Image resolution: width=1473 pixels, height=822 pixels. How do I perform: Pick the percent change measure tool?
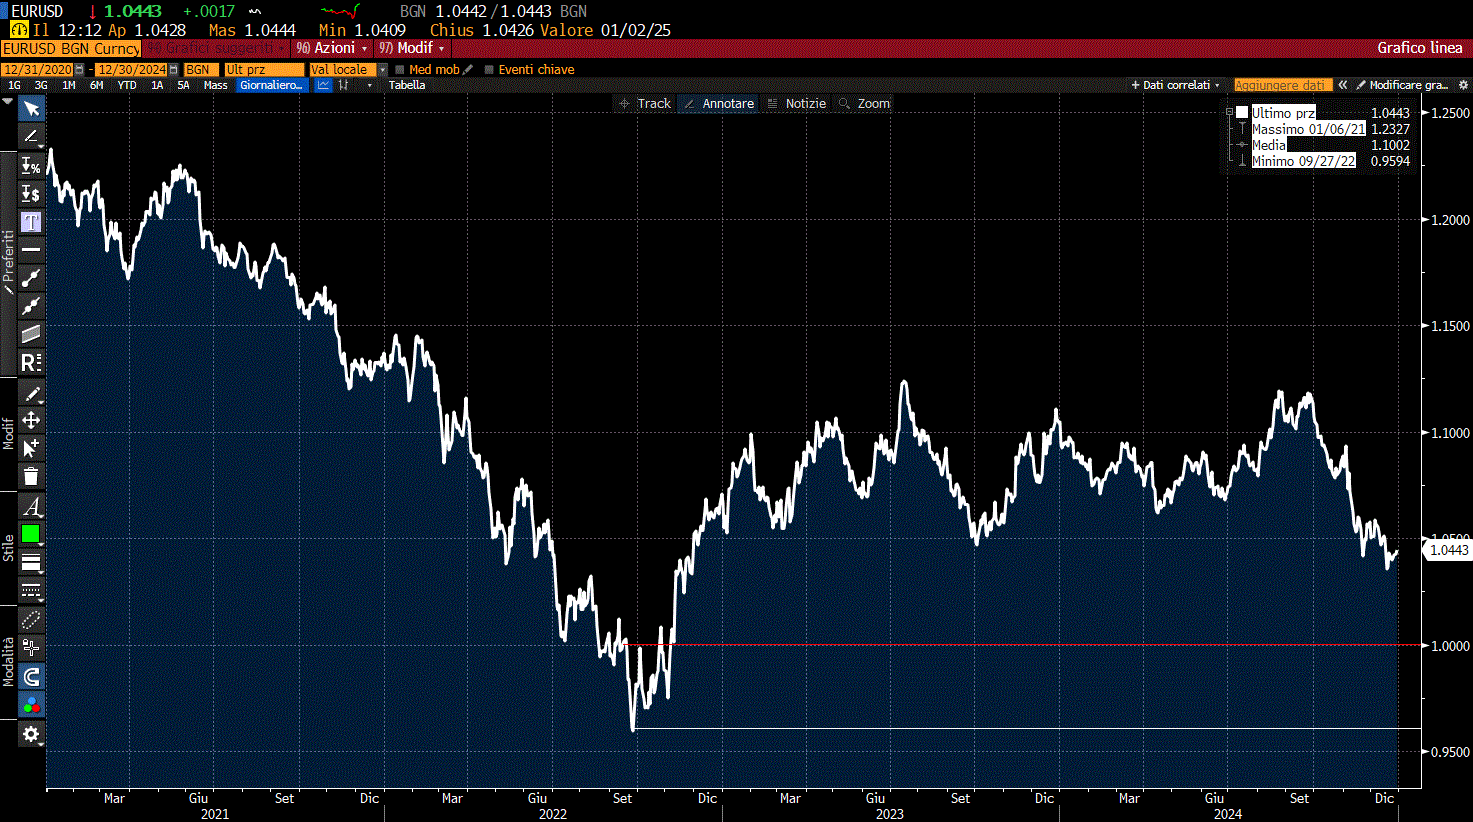31,166
